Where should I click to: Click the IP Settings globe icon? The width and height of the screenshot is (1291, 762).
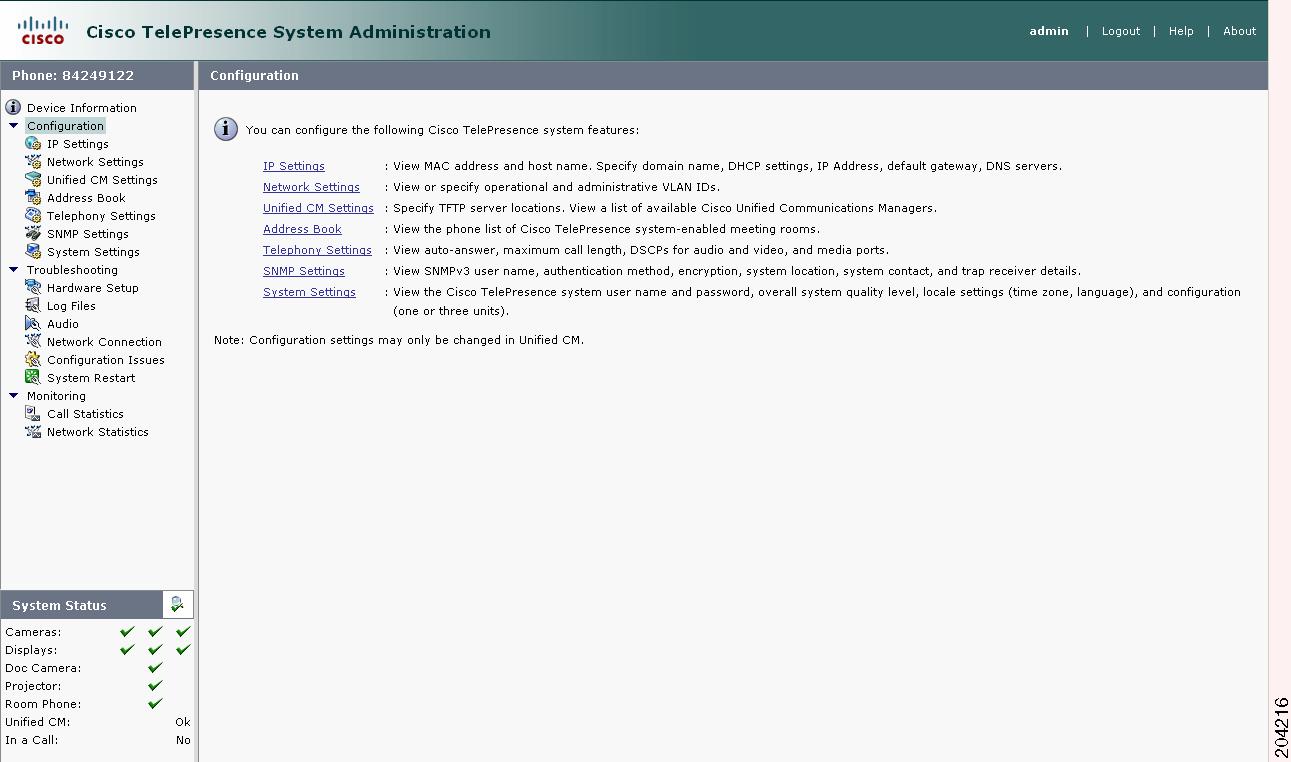tap(33, 143)
